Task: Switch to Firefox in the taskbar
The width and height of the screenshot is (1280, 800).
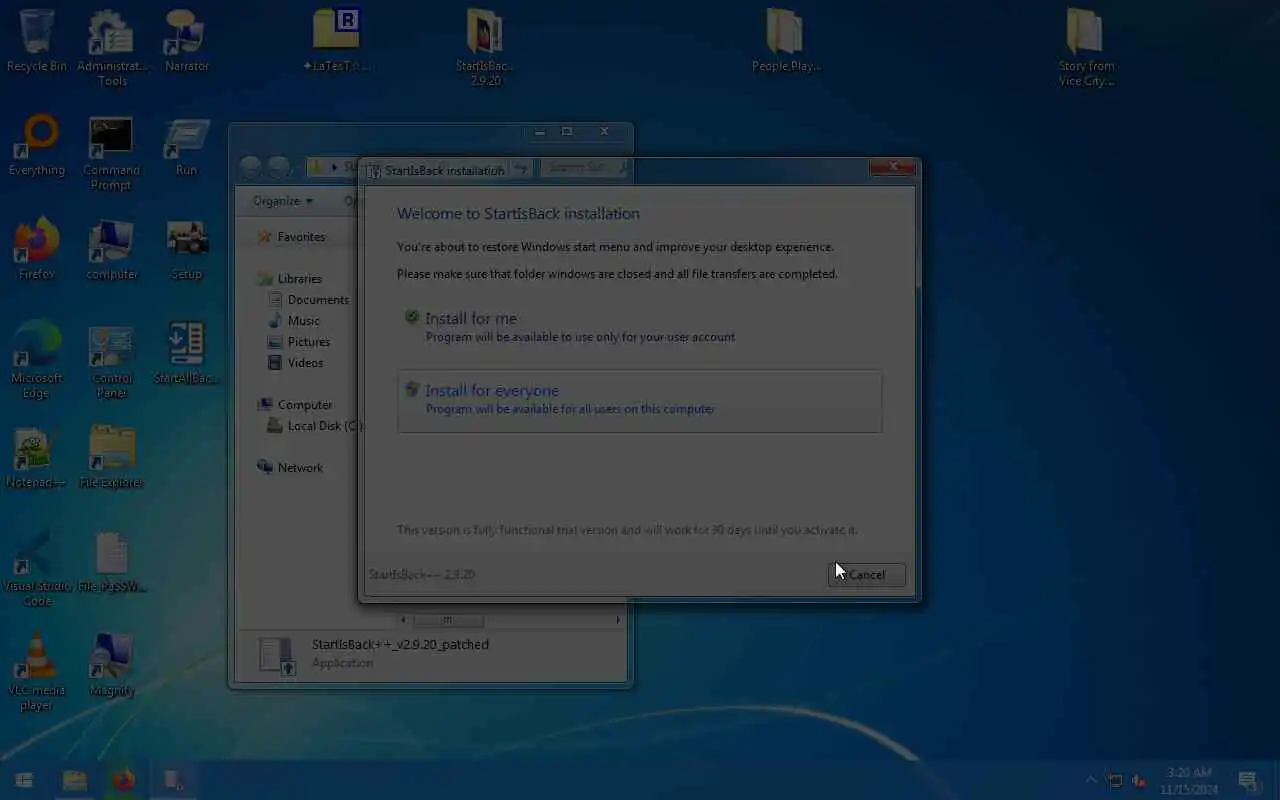Action: tap(124, 780)
